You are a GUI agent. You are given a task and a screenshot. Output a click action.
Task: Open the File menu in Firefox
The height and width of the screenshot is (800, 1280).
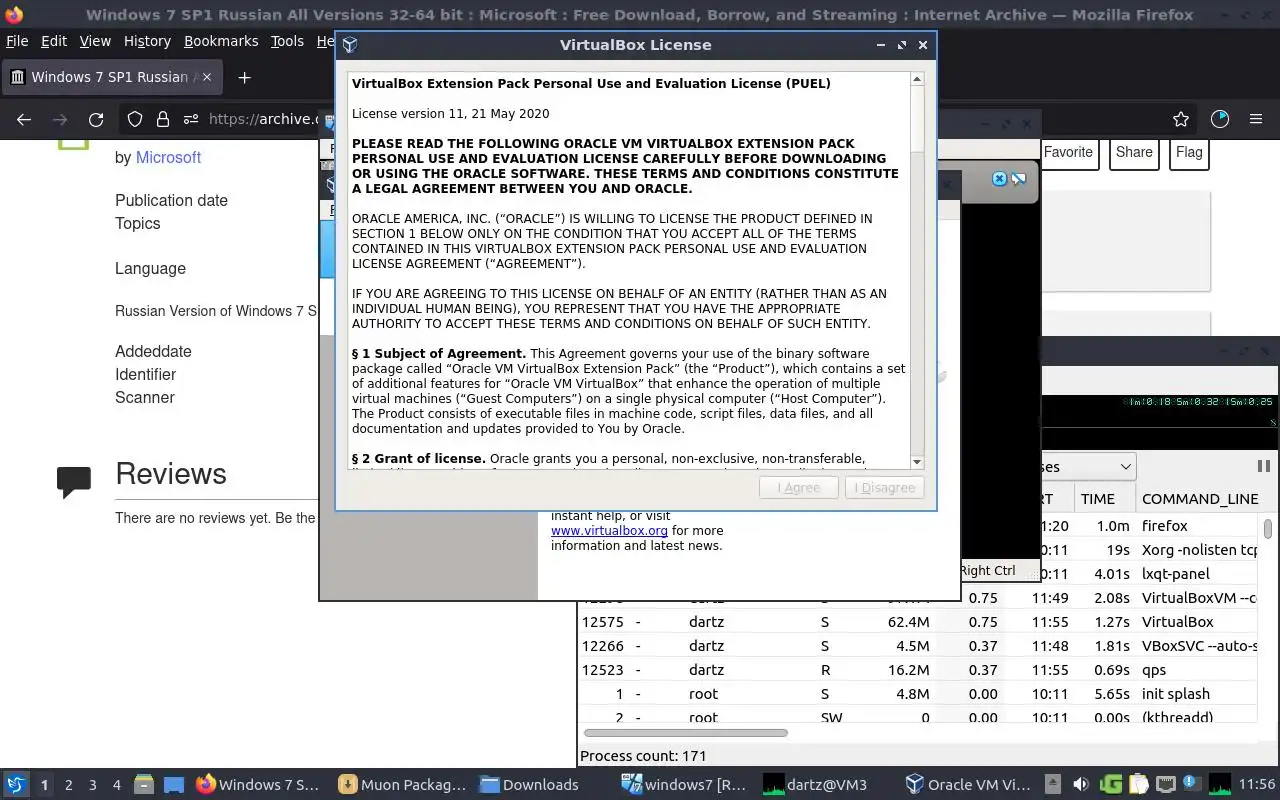click(x=17, y=41)
